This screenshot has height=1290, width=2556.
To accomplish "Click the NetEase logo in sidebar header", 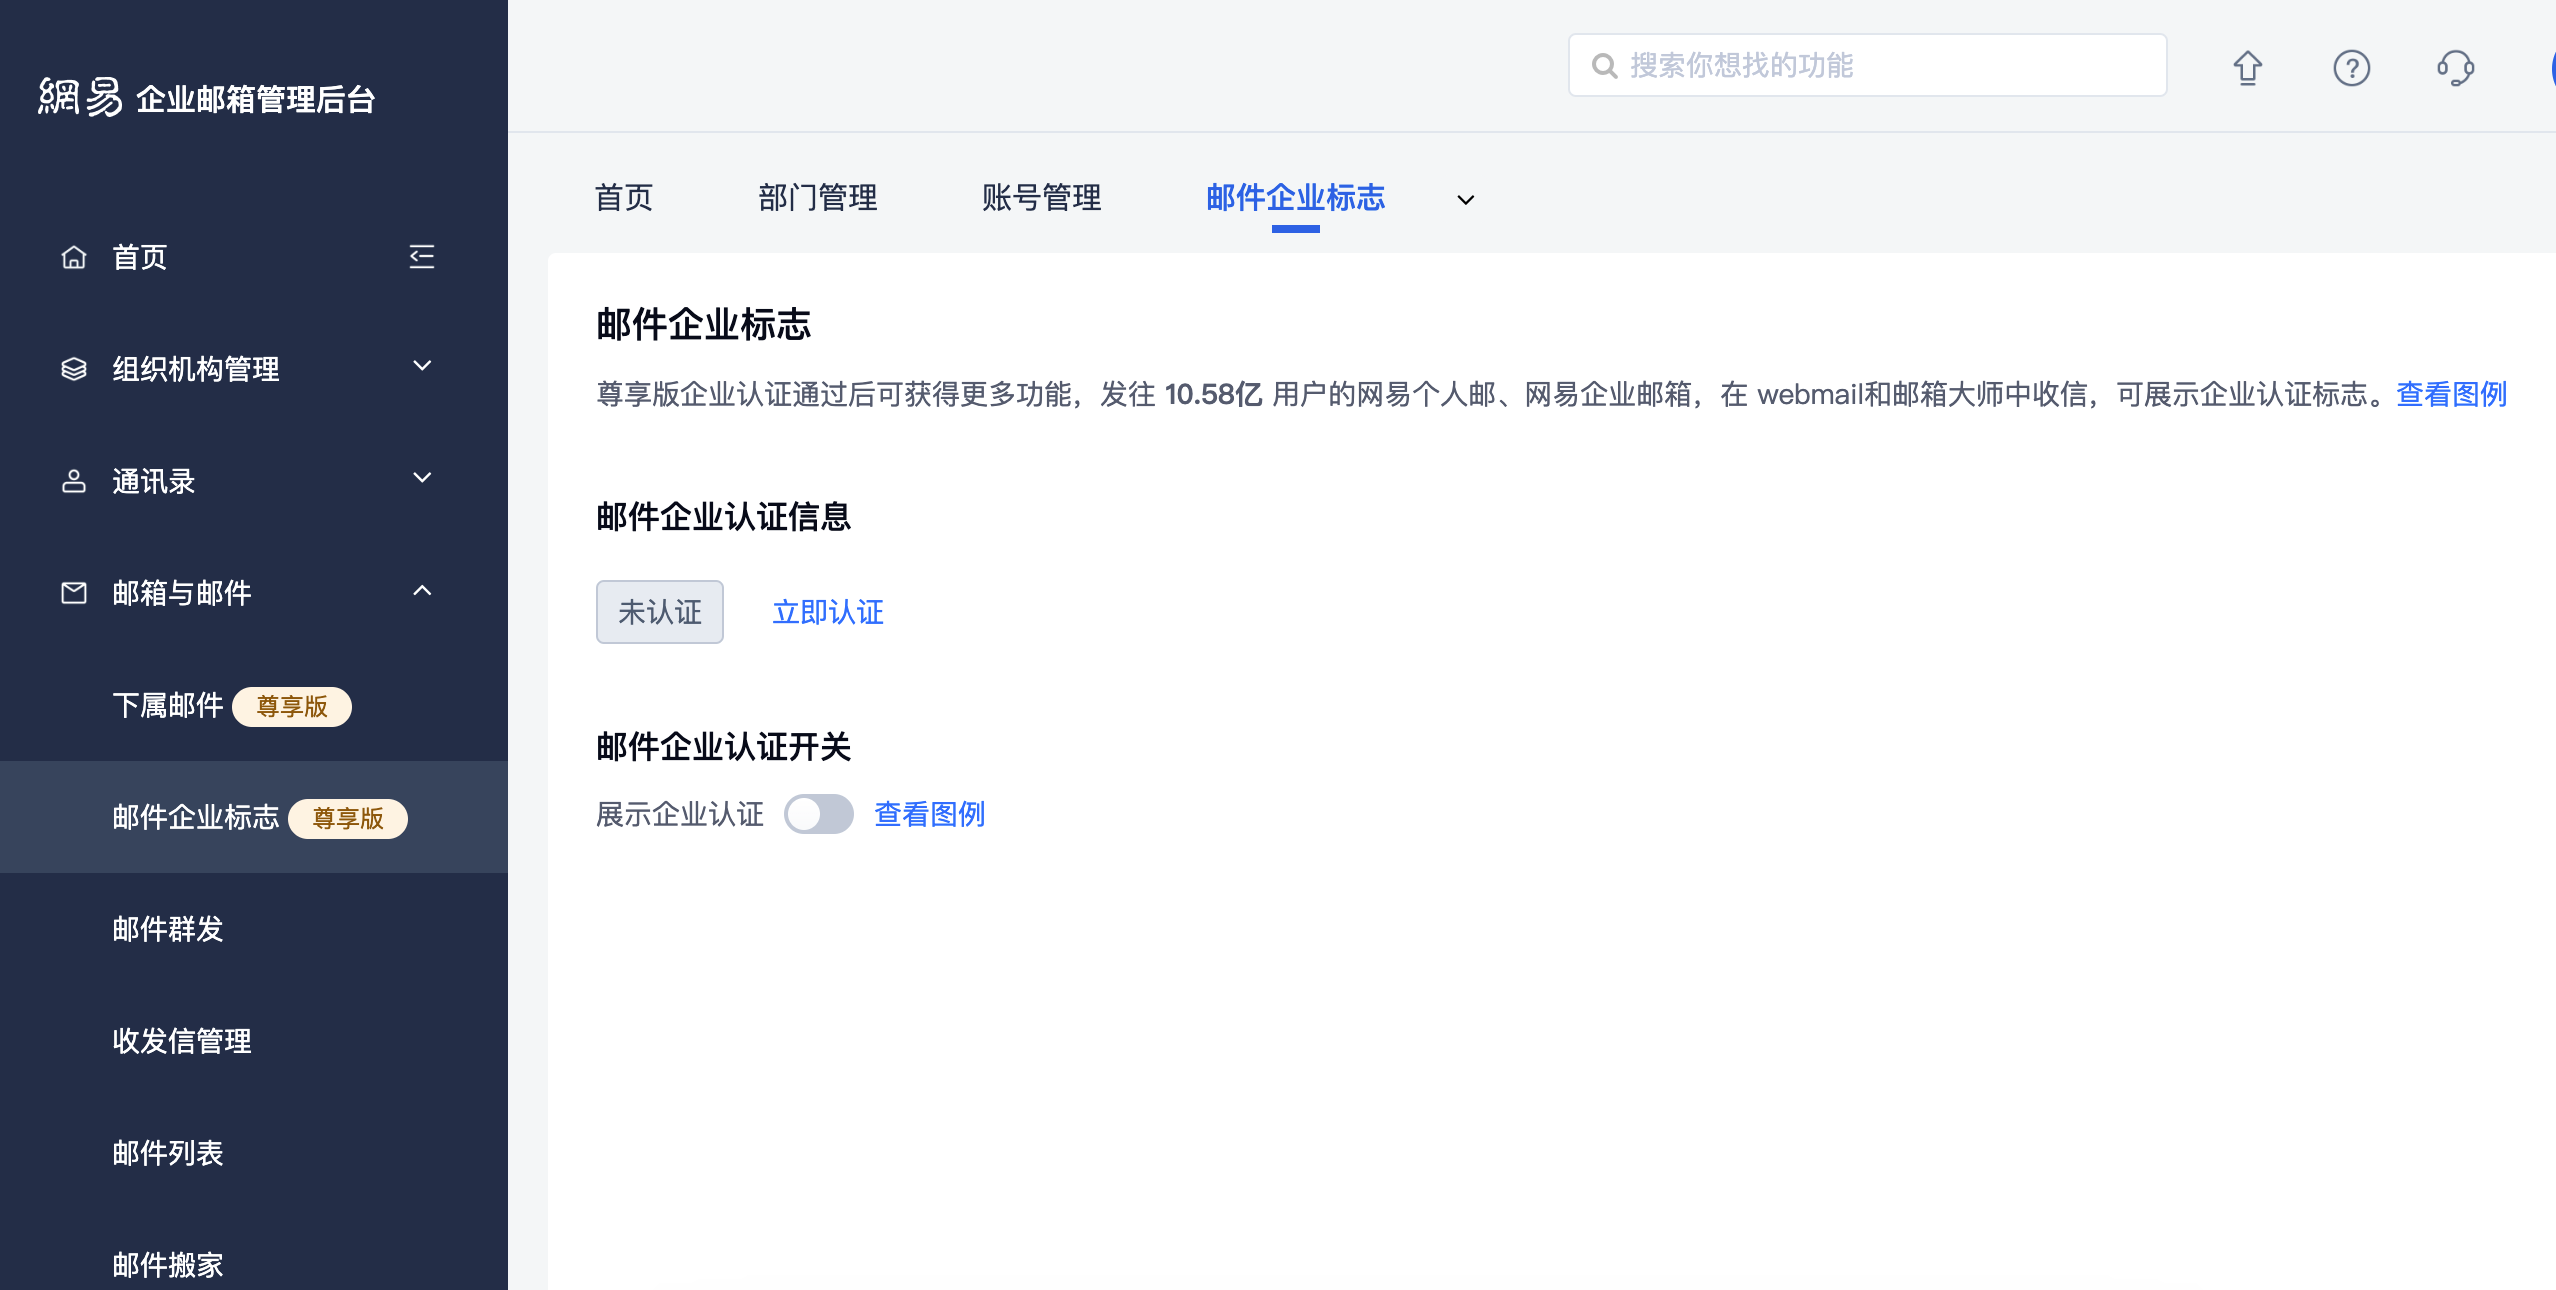I will tap(80, 98).
